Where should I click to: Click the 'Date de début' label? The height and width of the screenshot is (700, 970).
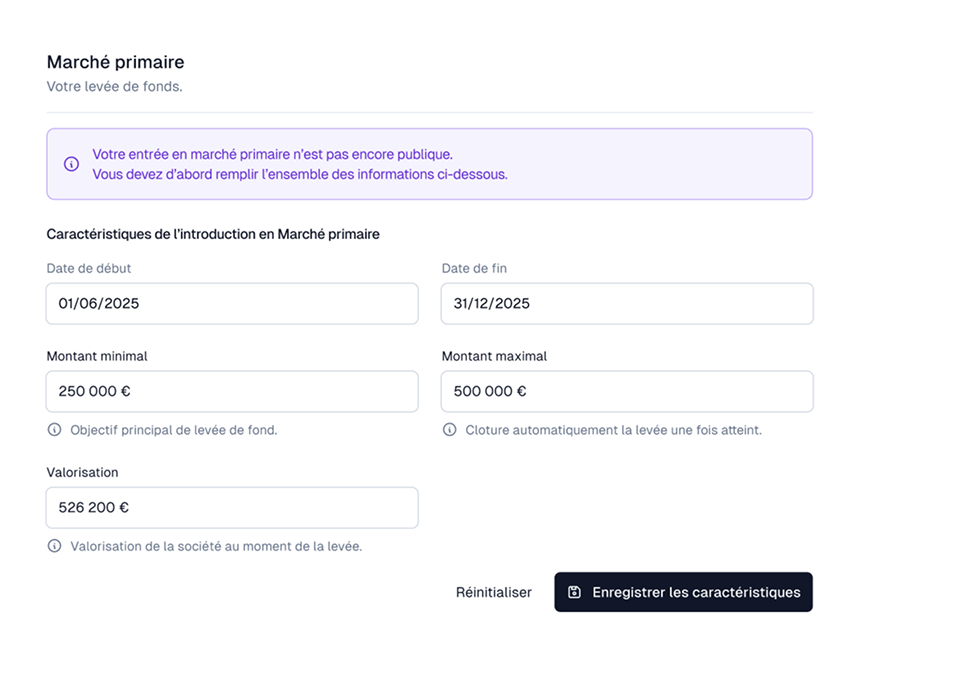pos(89,268)
